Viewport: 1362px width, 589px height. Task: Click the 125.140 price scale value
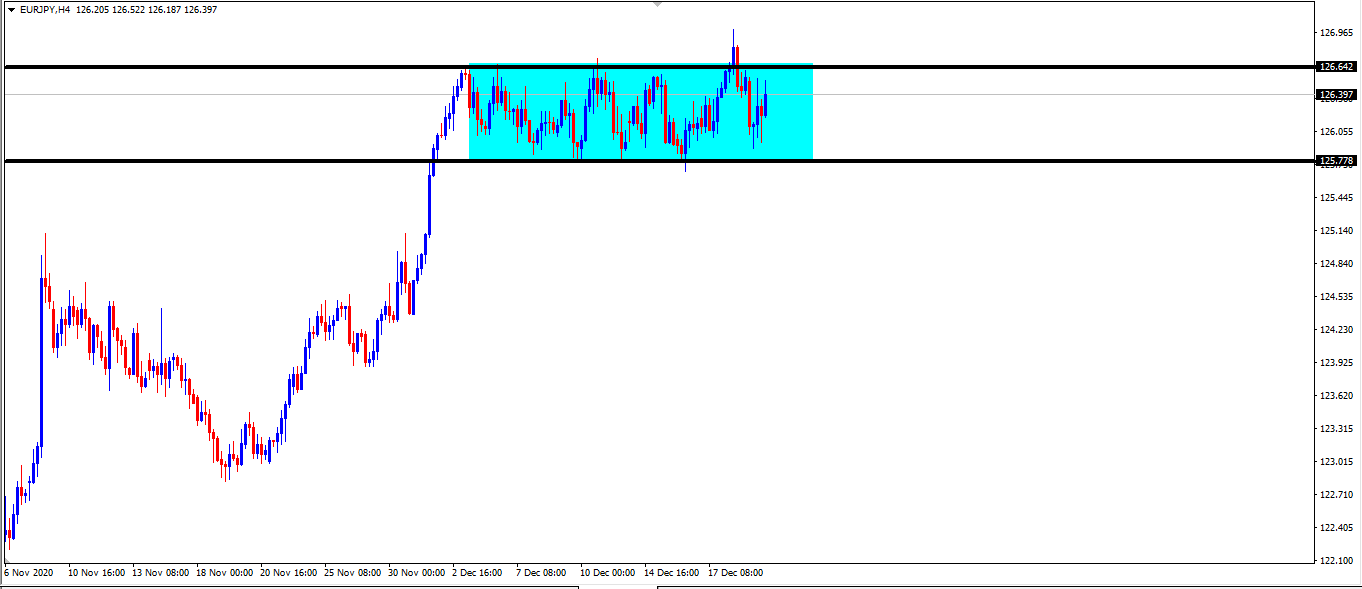(1336, 231)
